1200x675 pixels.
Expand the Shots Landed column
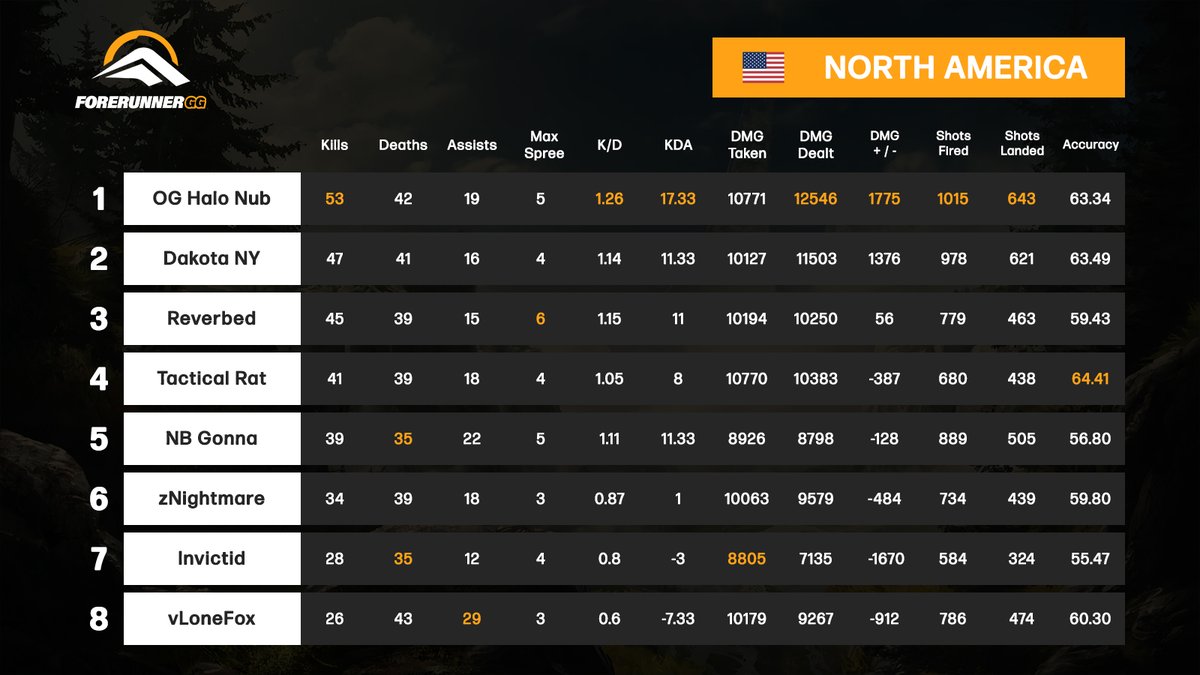[1021, 143]
